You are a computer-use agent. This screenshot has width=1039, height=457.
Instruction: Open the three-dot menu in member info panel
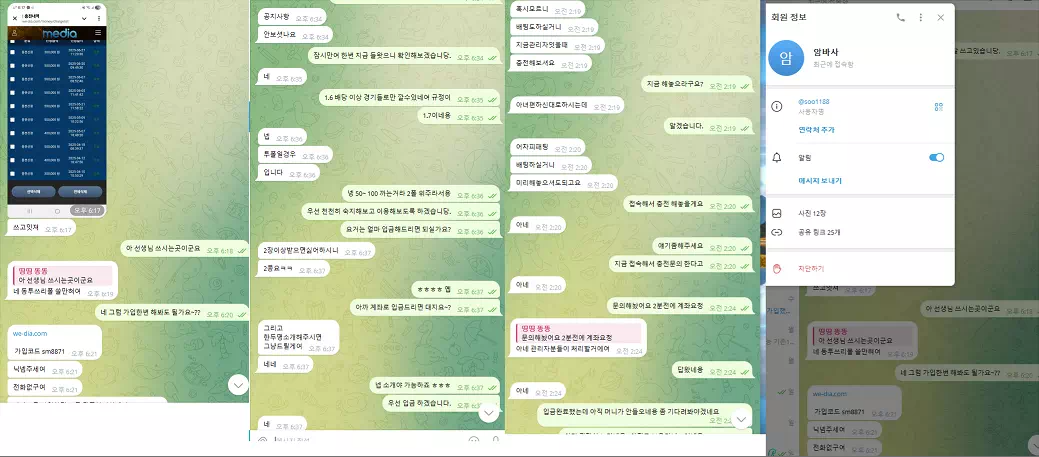pos(920,18)
